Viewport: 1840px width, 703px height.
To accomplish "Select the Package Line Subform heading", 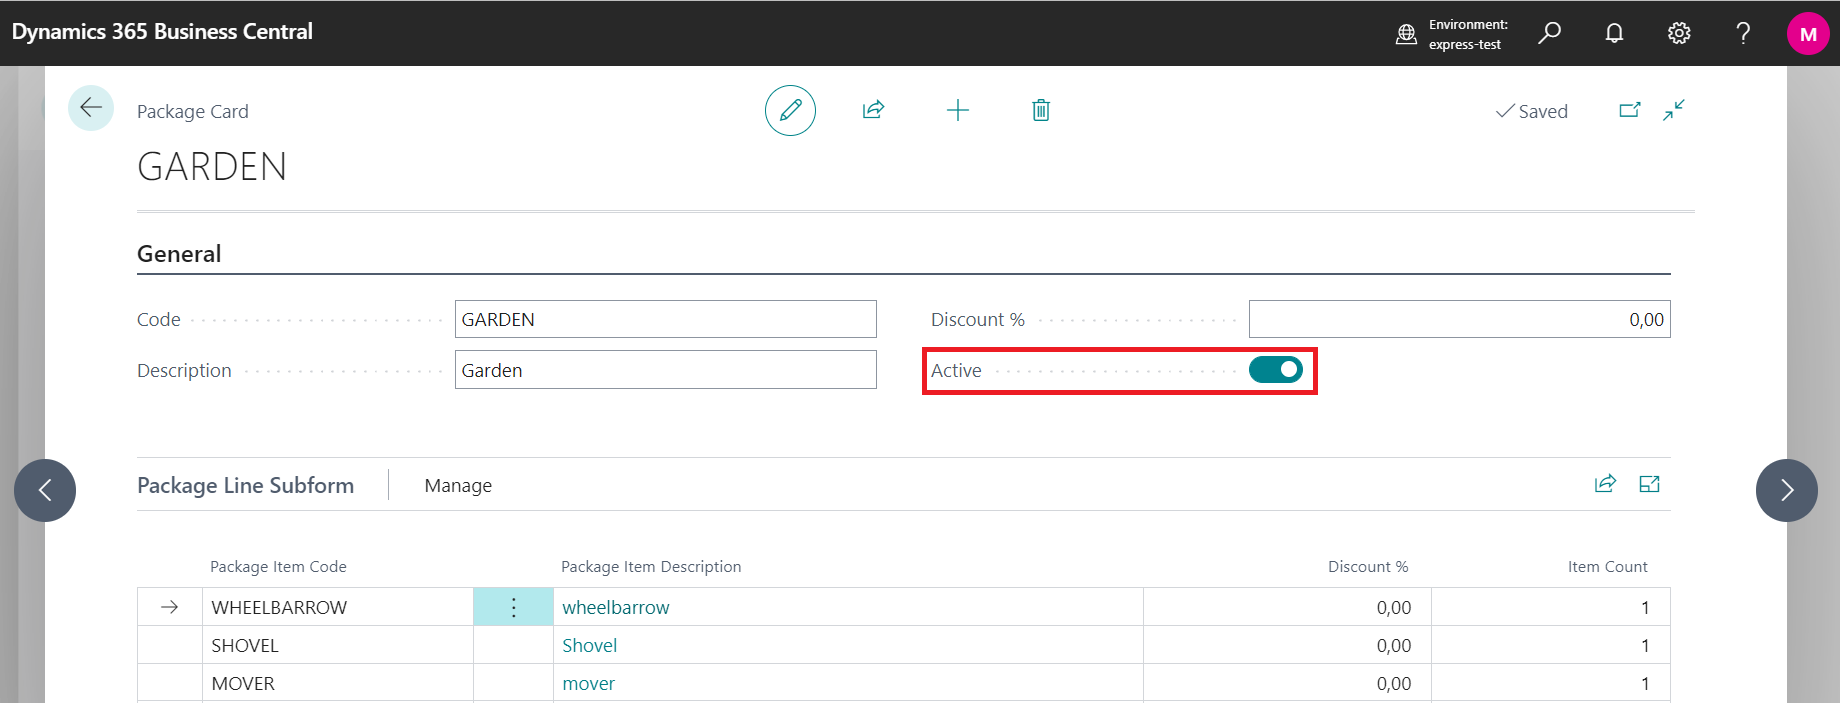I will tap(245, 485).
